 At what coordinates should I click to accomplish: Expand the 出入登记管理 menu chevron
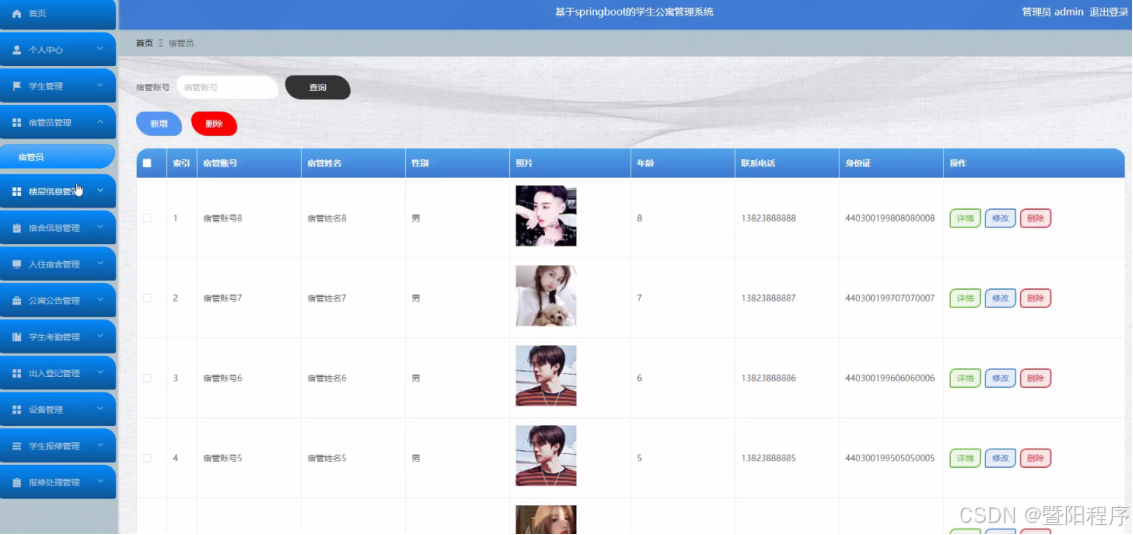[x=100, y=372]
